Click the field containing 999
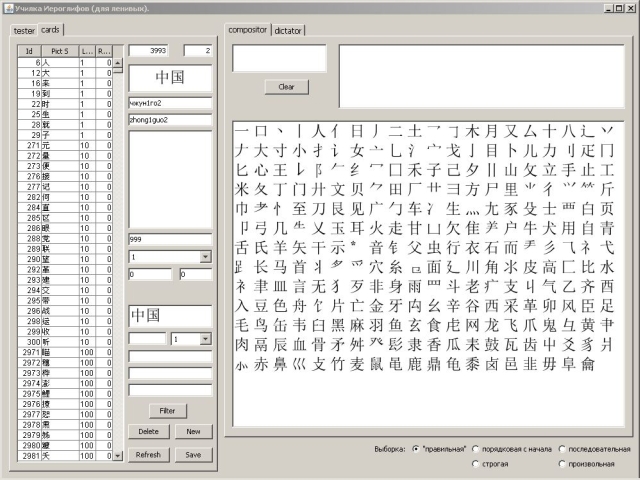Image resolution: width=640 pixels, height=480 pixels. pyautogui.click(x=170, y=239)
